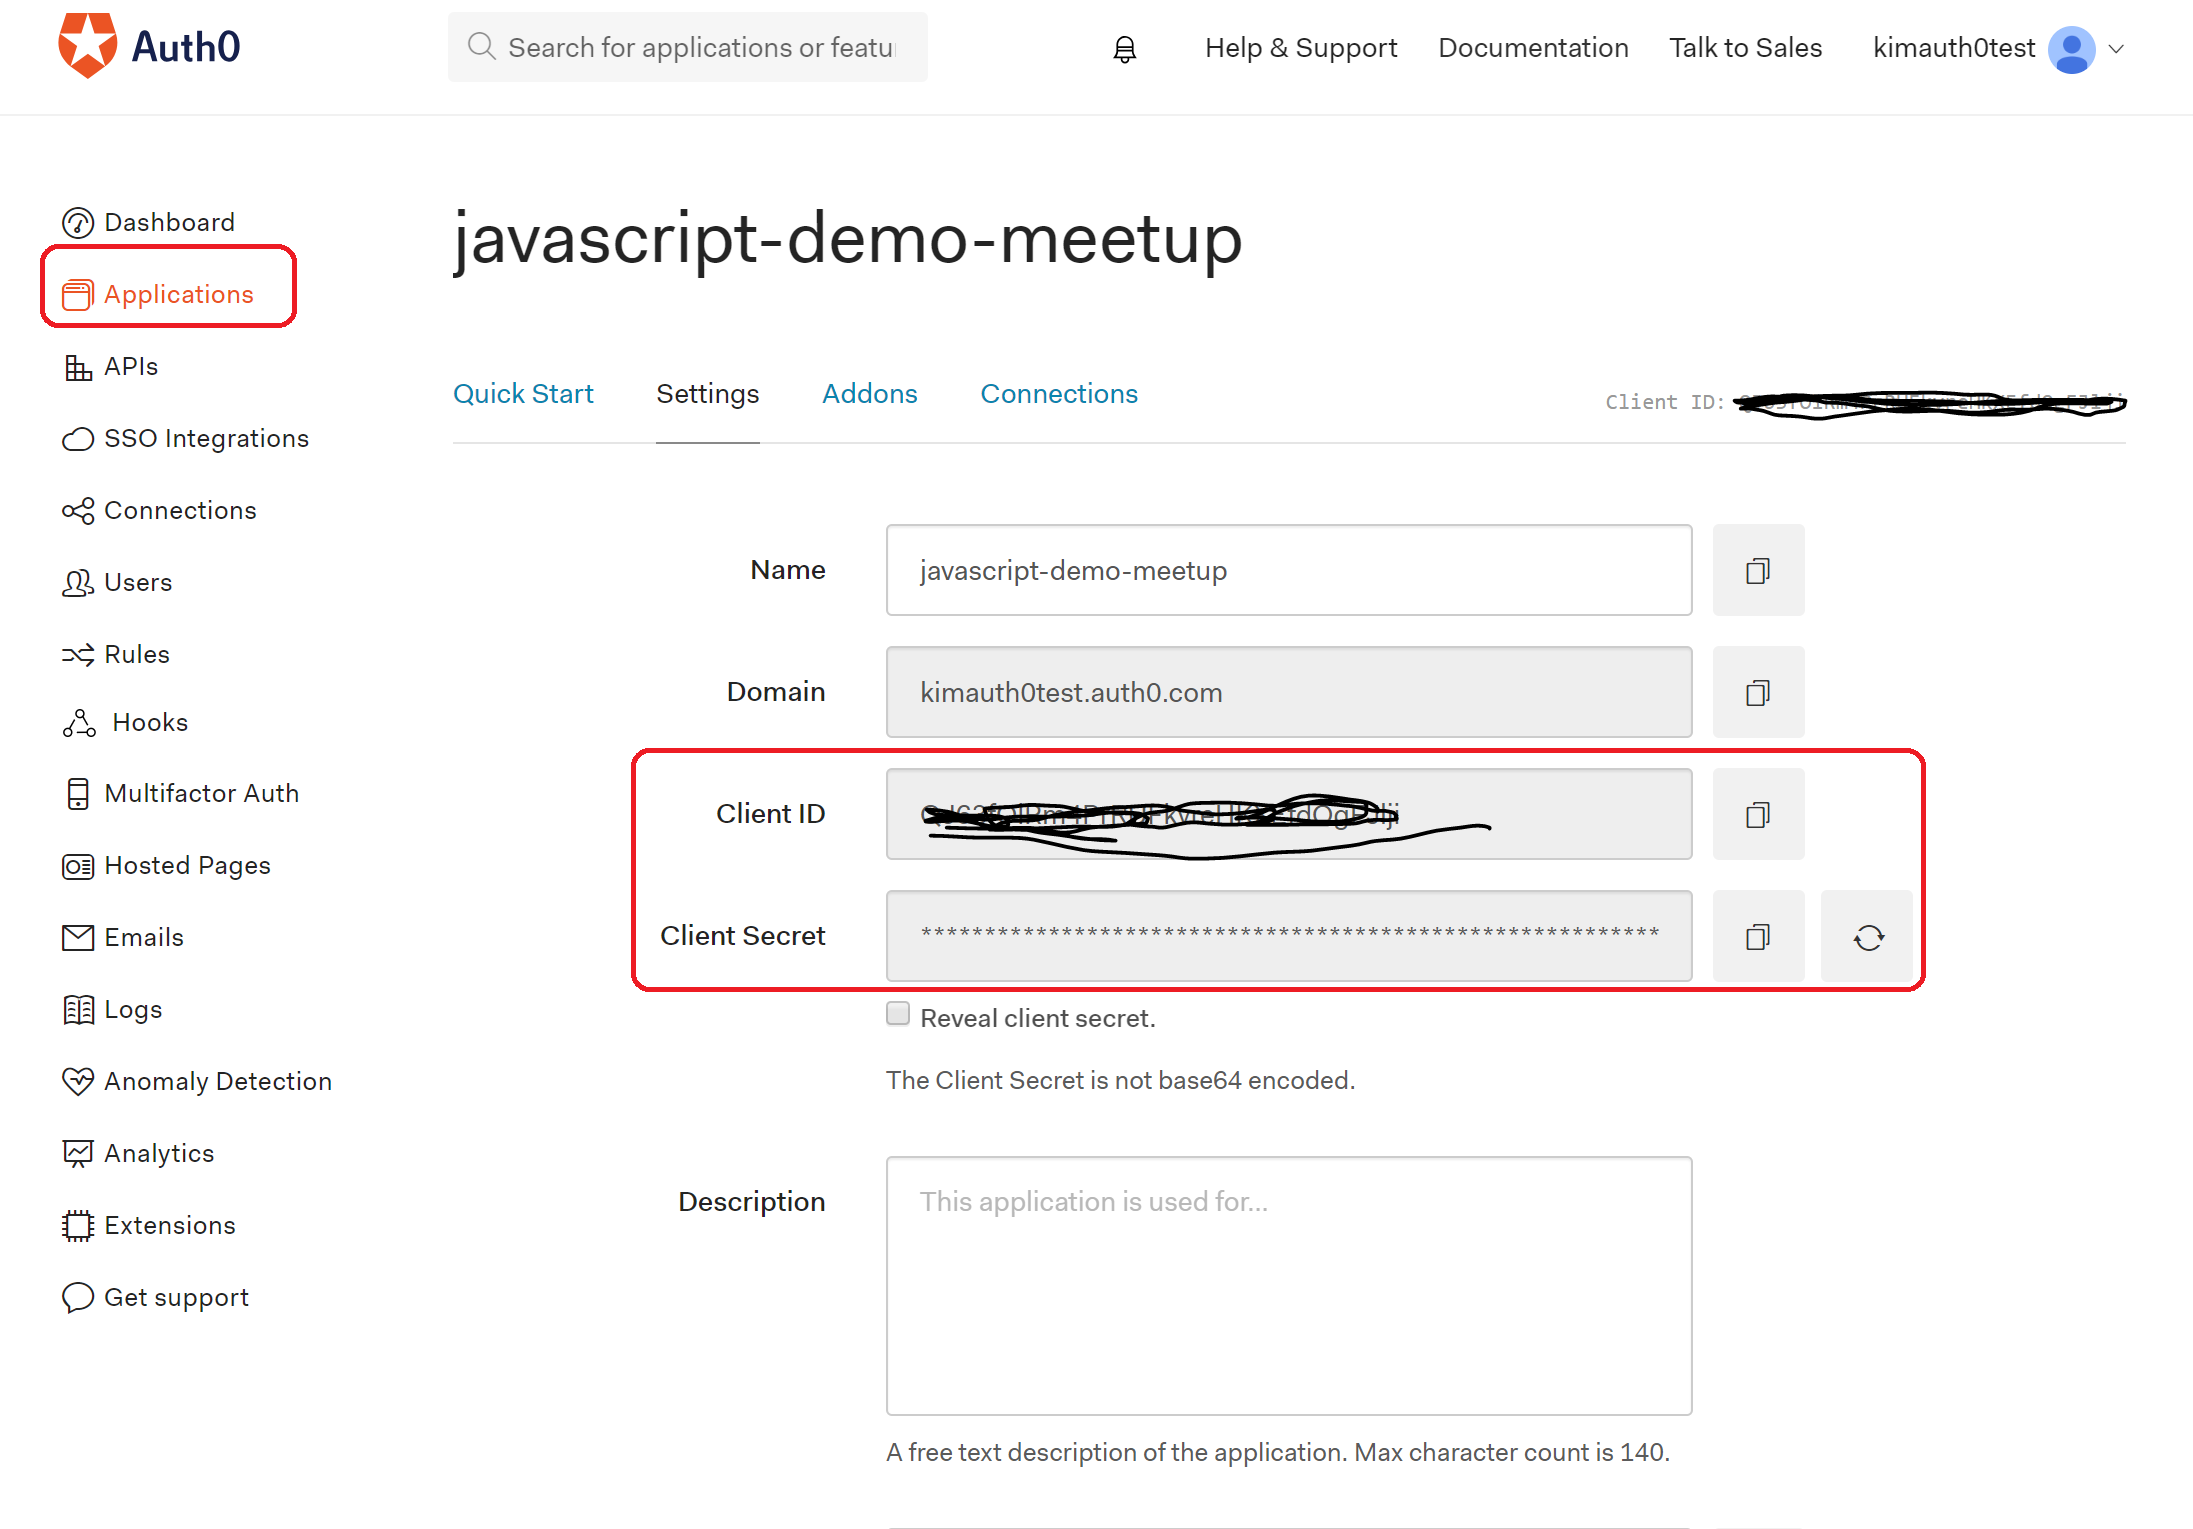Copy the Client Secret
This screenshot has width=2193, height=1529.
click(x=1758, y=936)
